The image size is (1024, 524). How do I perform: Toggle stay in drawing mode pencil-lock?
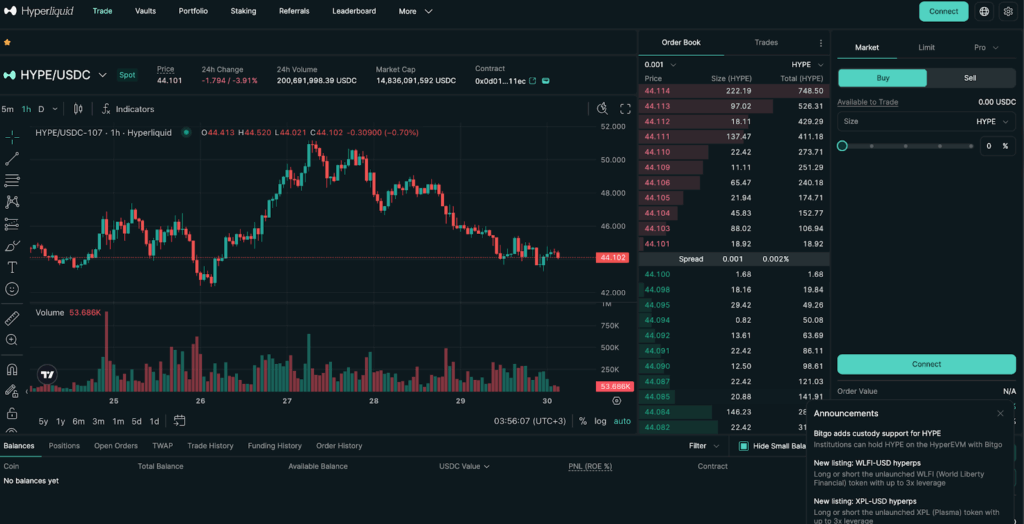pos(12,391)
